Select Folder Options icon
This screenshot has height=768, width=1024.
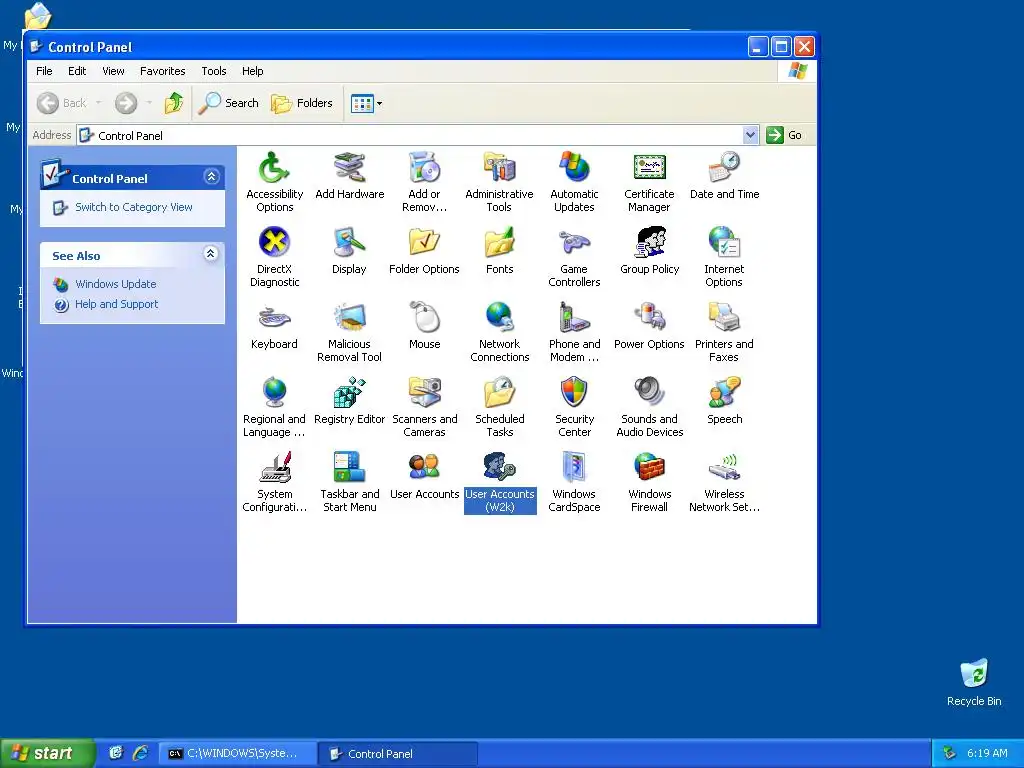coord(424,243)
